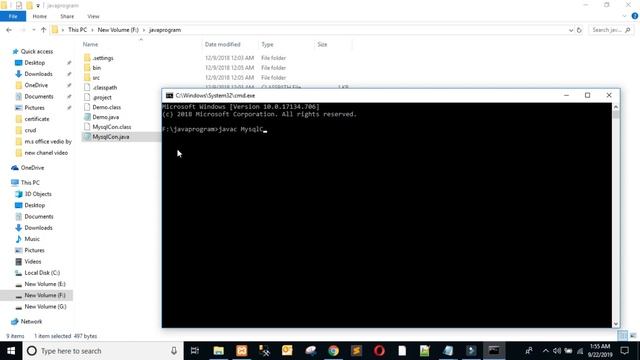Open the Action Center notifications

click(x=624, y=351)
